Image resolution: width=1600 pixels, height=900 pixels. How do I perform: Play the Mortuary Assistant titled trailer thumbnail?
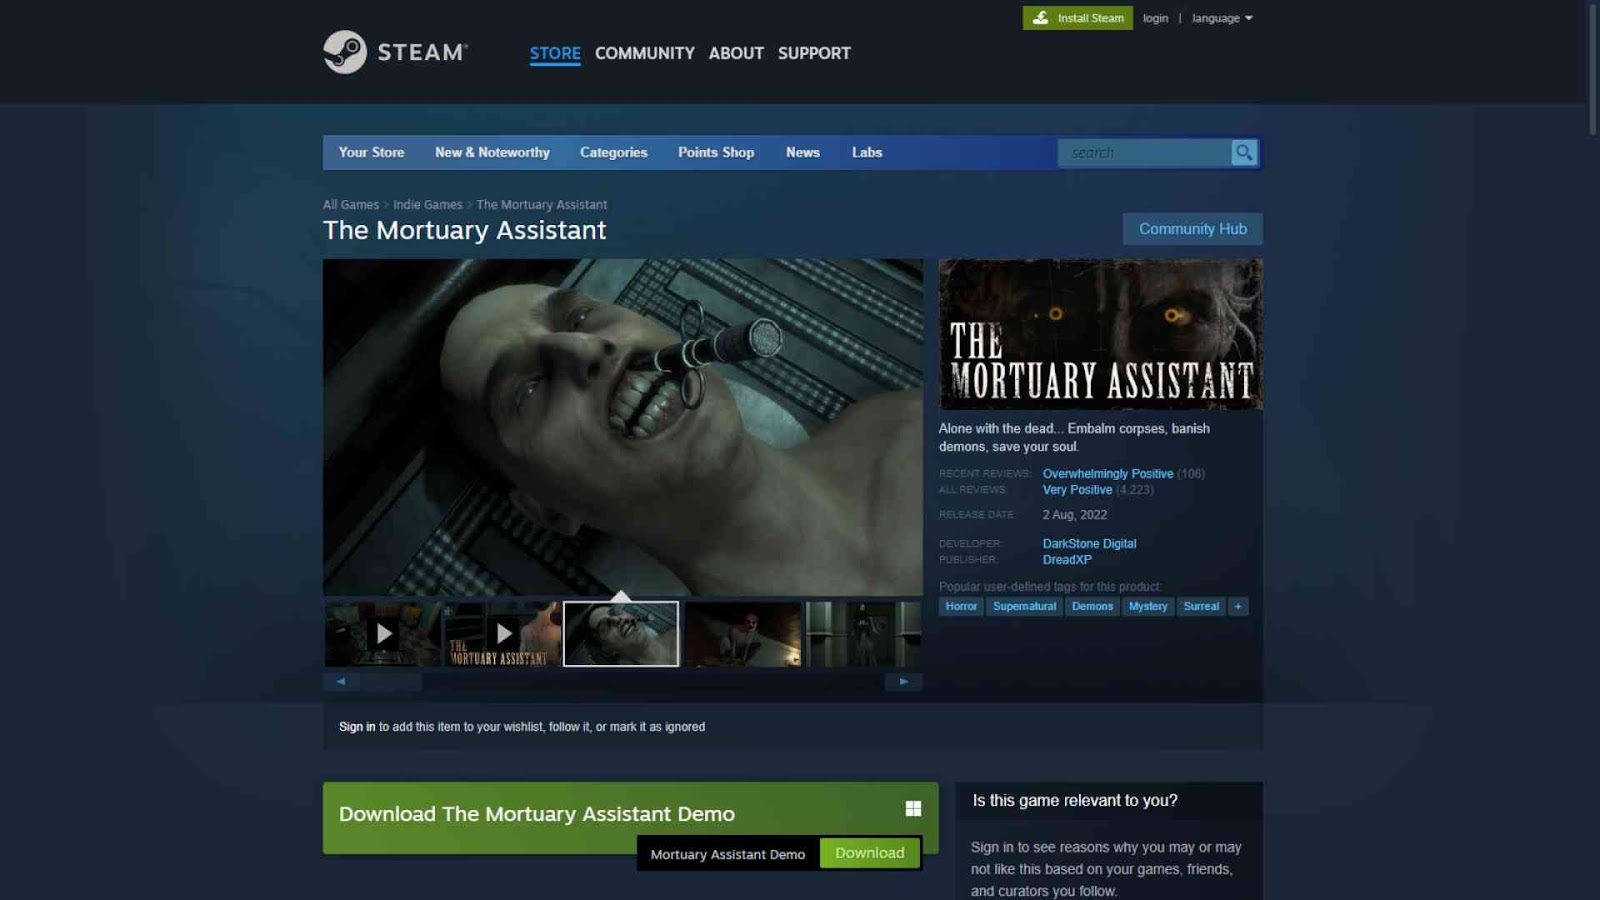pyautogui.click(x=502, y=633)
